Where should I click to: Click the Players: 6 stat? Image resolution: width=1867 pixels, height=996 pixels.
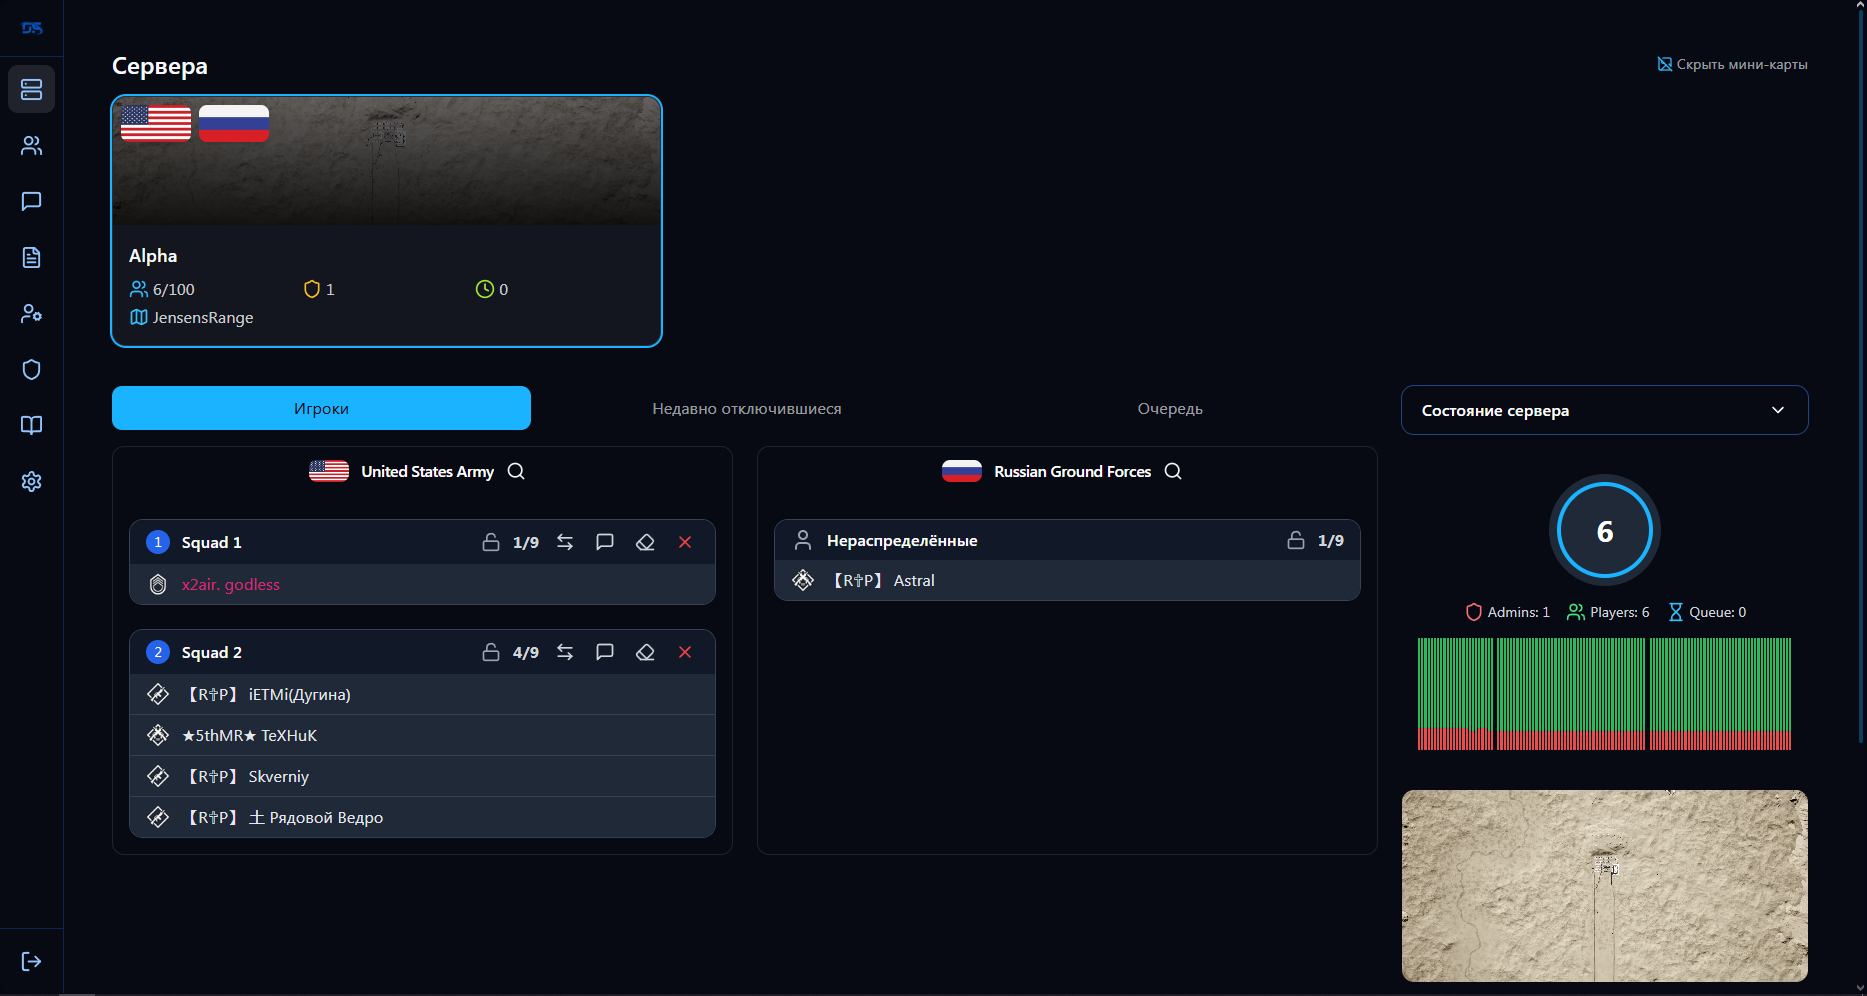[x=1608, y=612]
